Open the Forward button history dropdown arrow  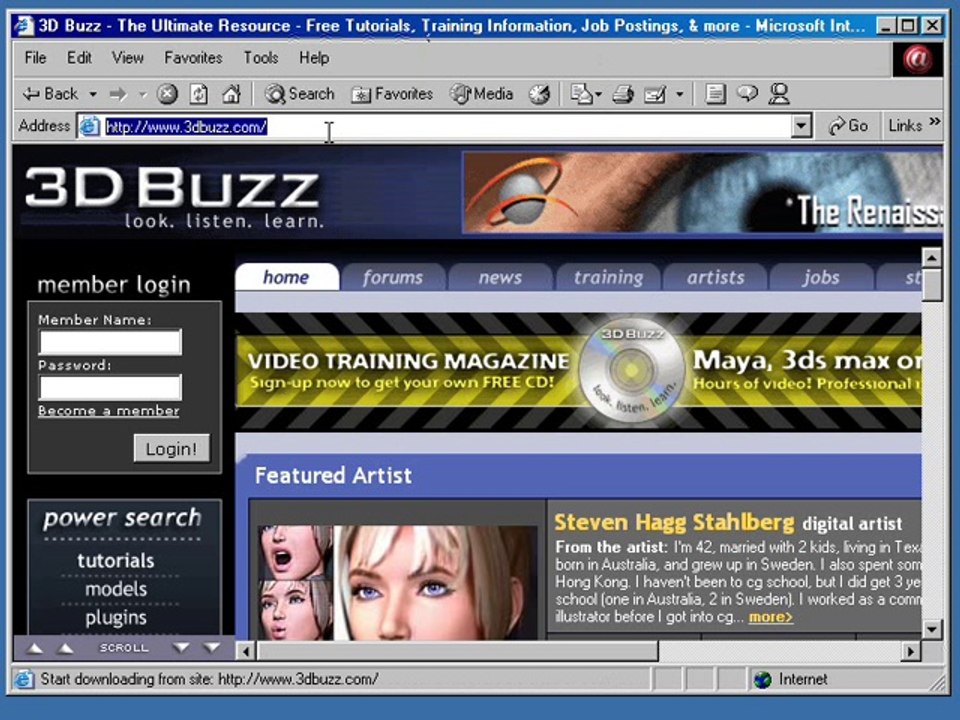[x=143, y=94]
